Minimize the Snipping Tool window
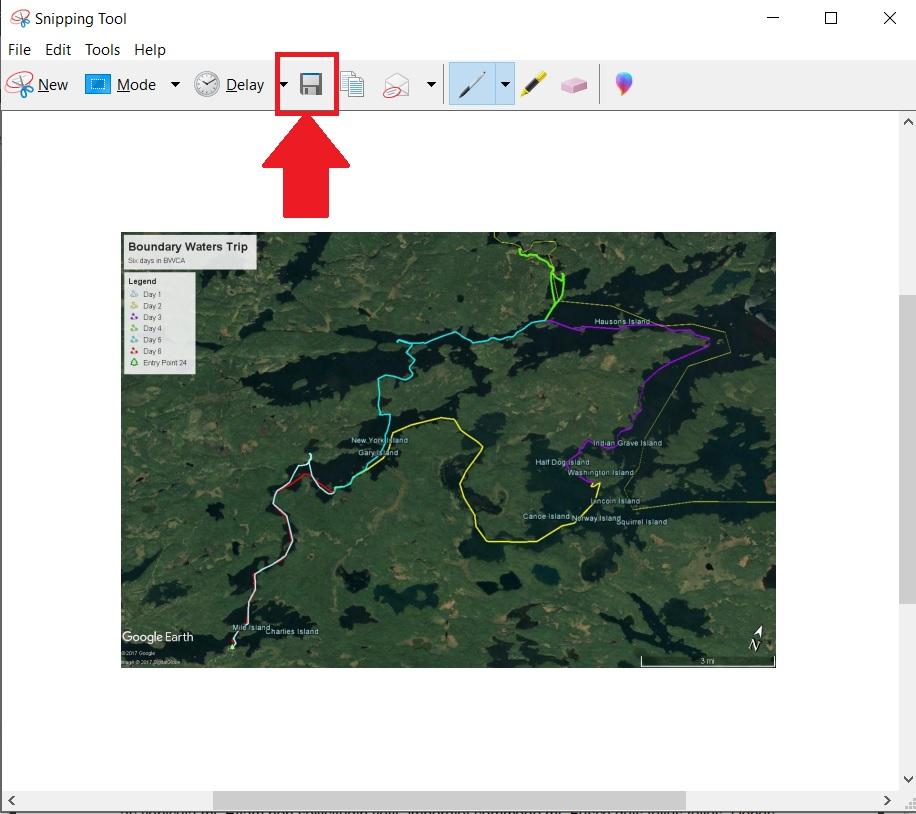 pos(773,18)
